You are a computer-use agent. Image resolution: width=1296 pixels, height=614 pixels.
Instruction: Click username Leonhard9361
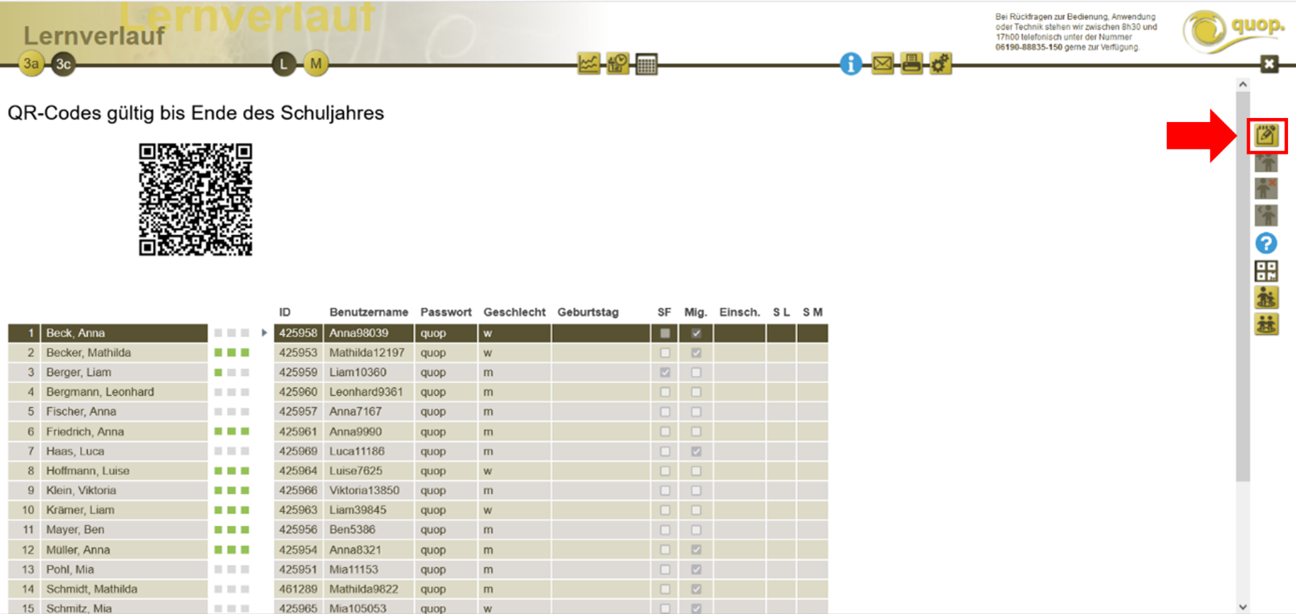(x=366, y=392)
